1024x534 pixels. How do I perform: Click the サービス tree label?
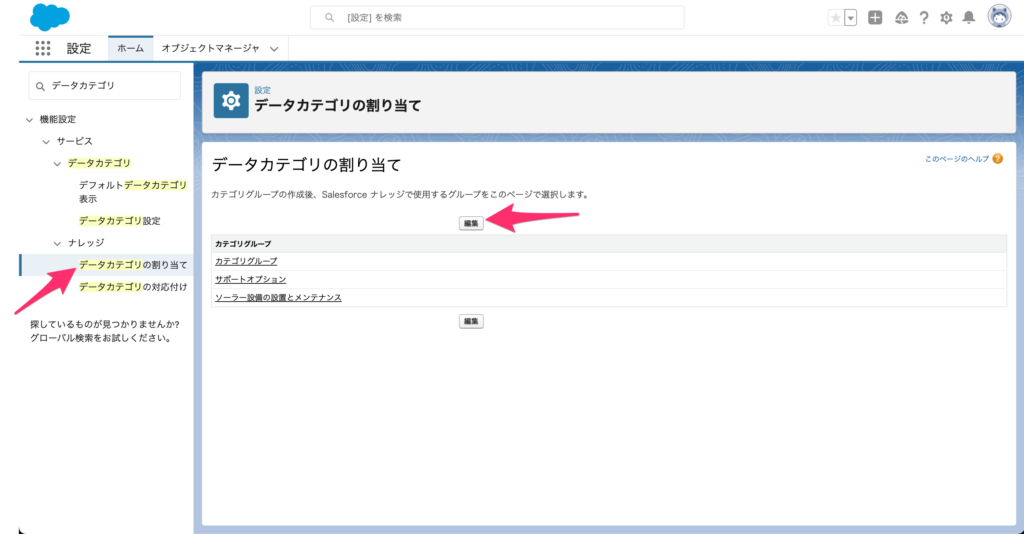click(x=74, y=141)
